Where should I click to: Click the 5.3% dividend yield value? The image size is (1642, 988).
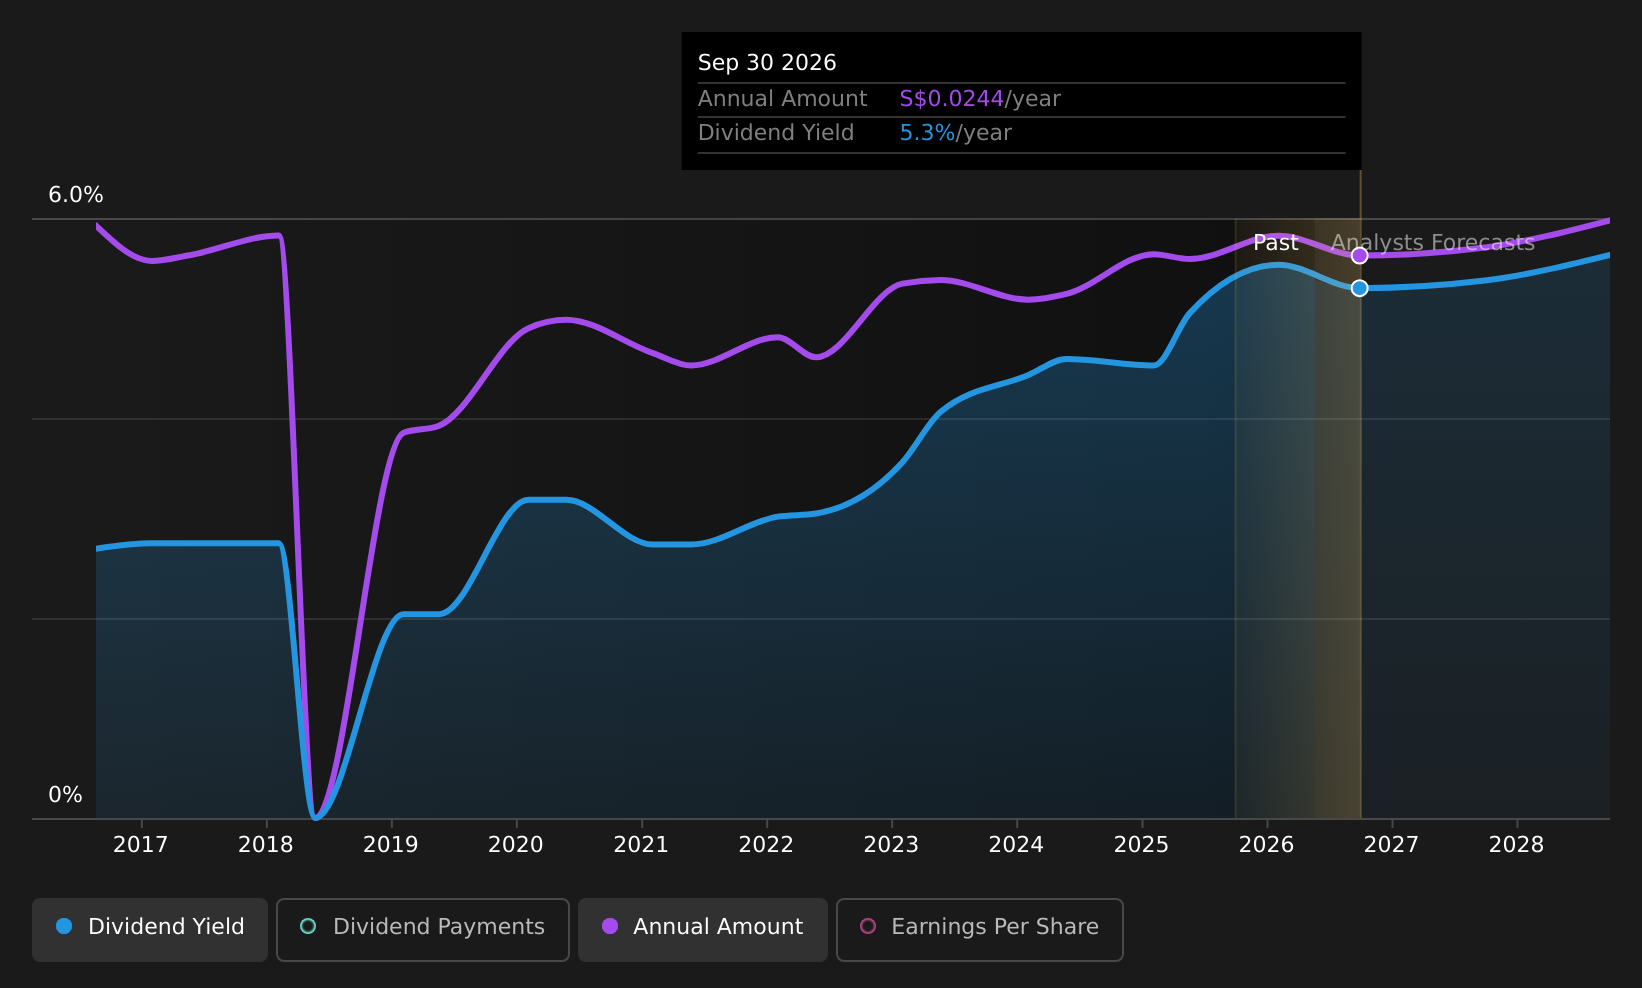927,133
